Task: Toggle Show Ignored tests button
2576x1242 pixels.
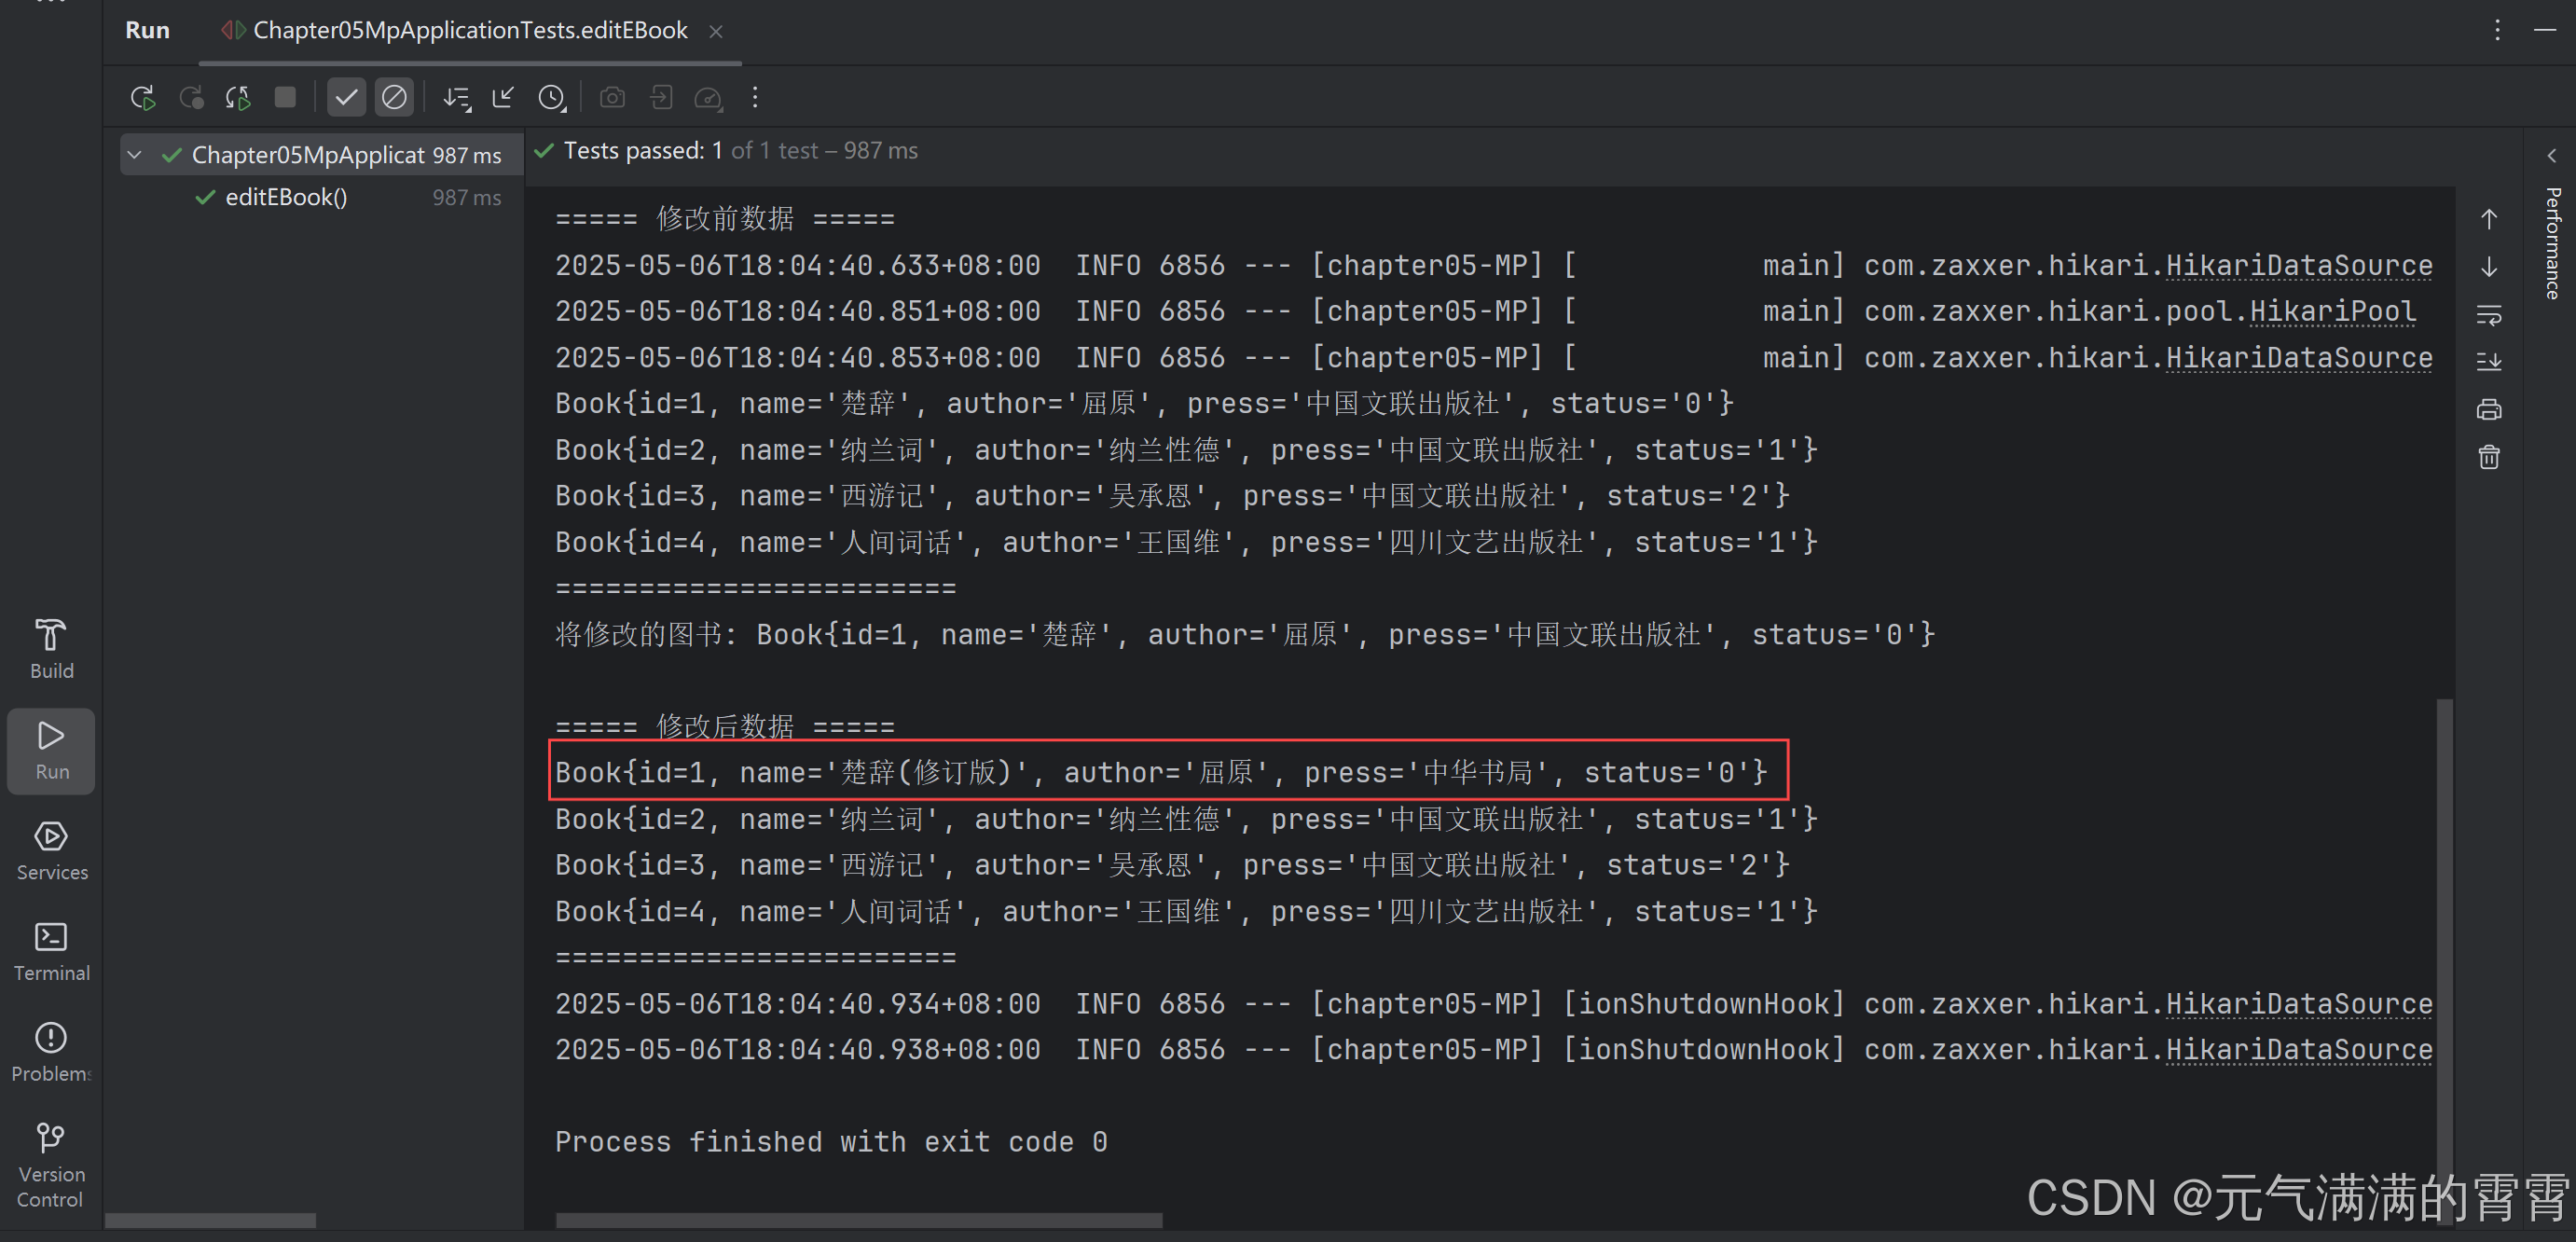Action: [394, 97]
